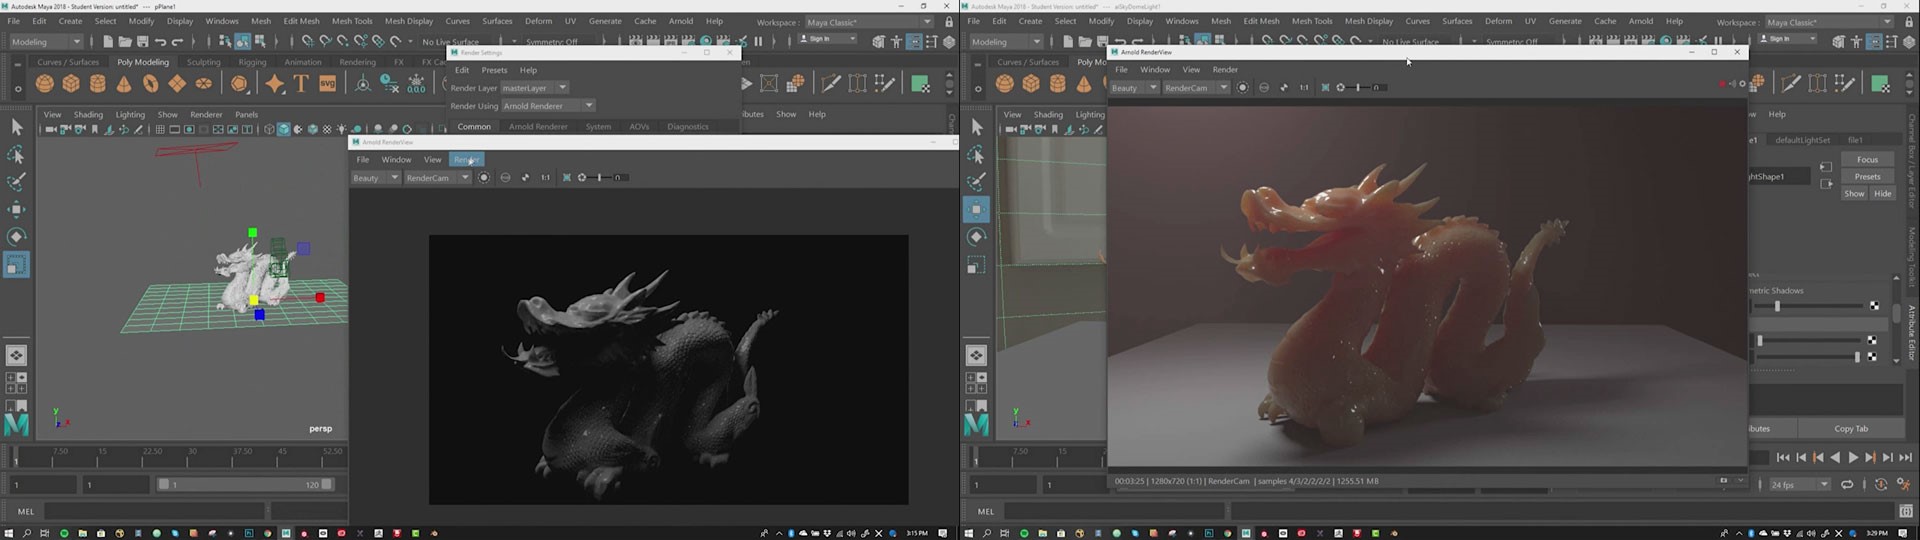Click Presets button in right Attribute Editor

(1867, 176)
